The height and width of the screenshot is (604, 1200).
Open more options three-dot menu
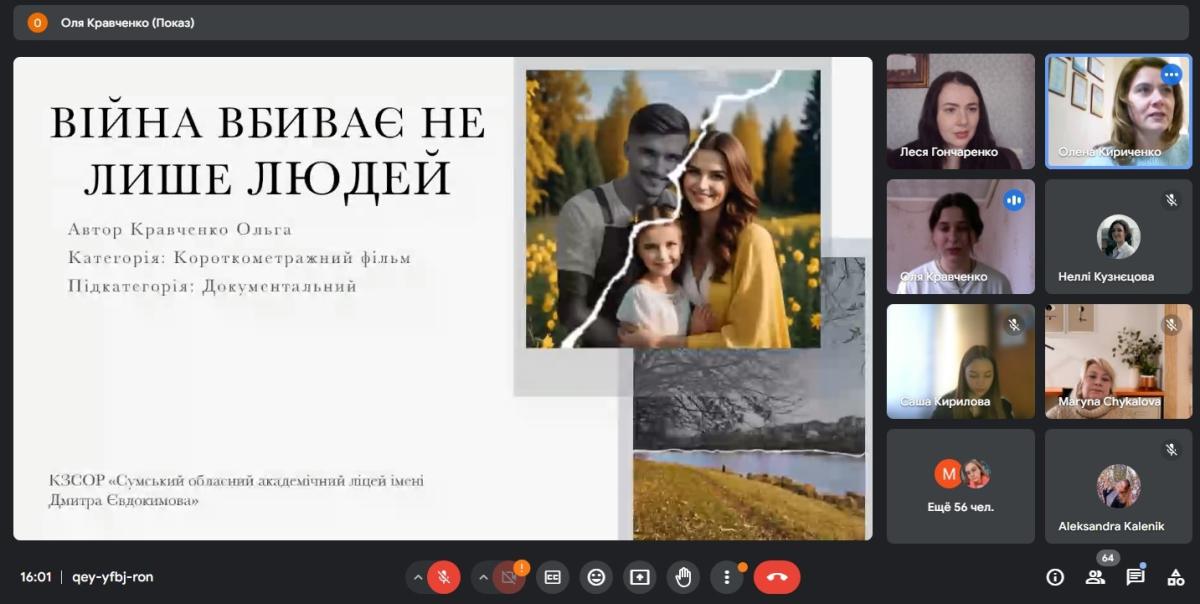click(727, 577)
